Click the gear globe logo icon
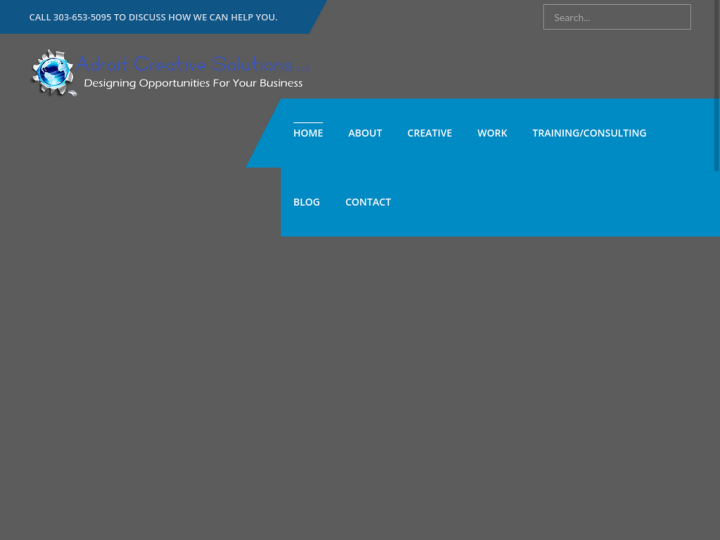 53,73
